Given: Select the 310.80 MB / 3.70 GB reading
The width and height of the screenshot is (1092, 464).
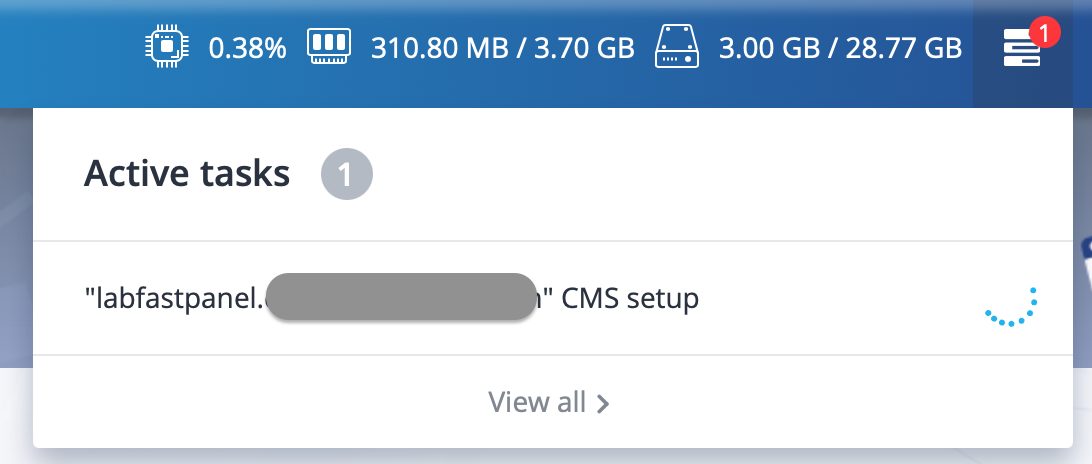Looking at the screenshot, I should point(502,48).
